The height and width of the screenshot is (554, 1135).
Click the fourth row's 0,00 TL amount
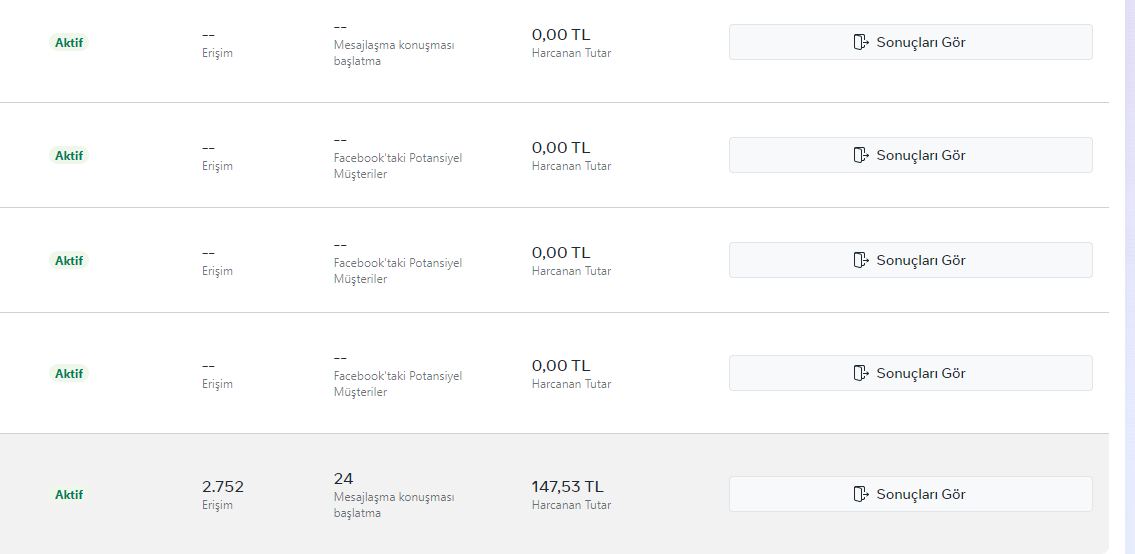tap(561, 366)
